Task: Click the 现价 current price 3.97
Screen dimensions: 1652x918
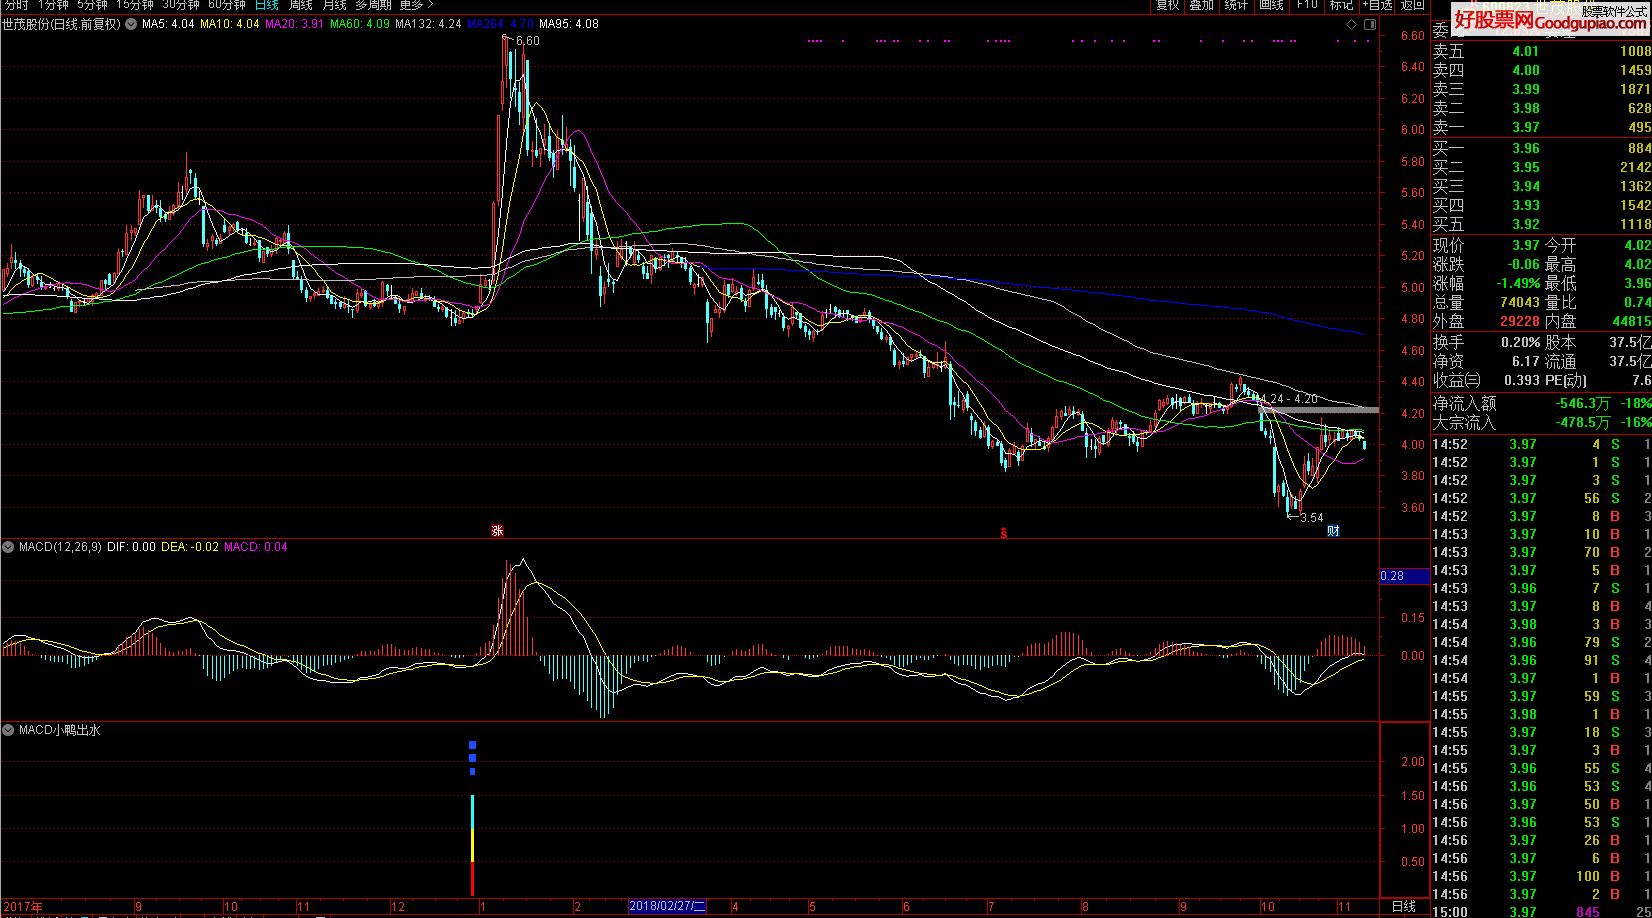Action: 1525,245
